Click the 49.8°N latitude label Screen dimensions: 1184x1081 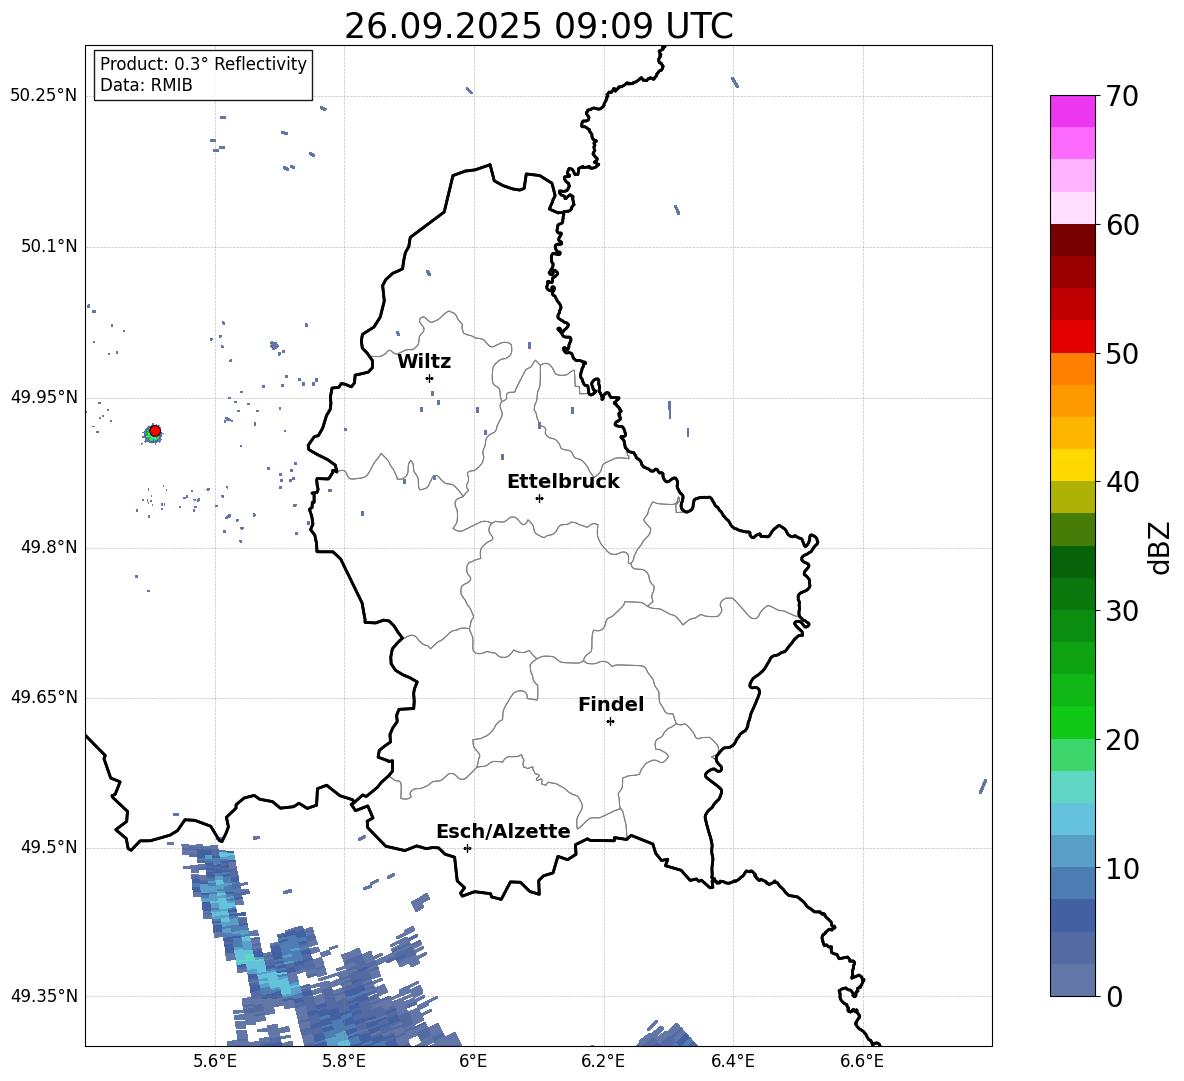click(48, 547)
